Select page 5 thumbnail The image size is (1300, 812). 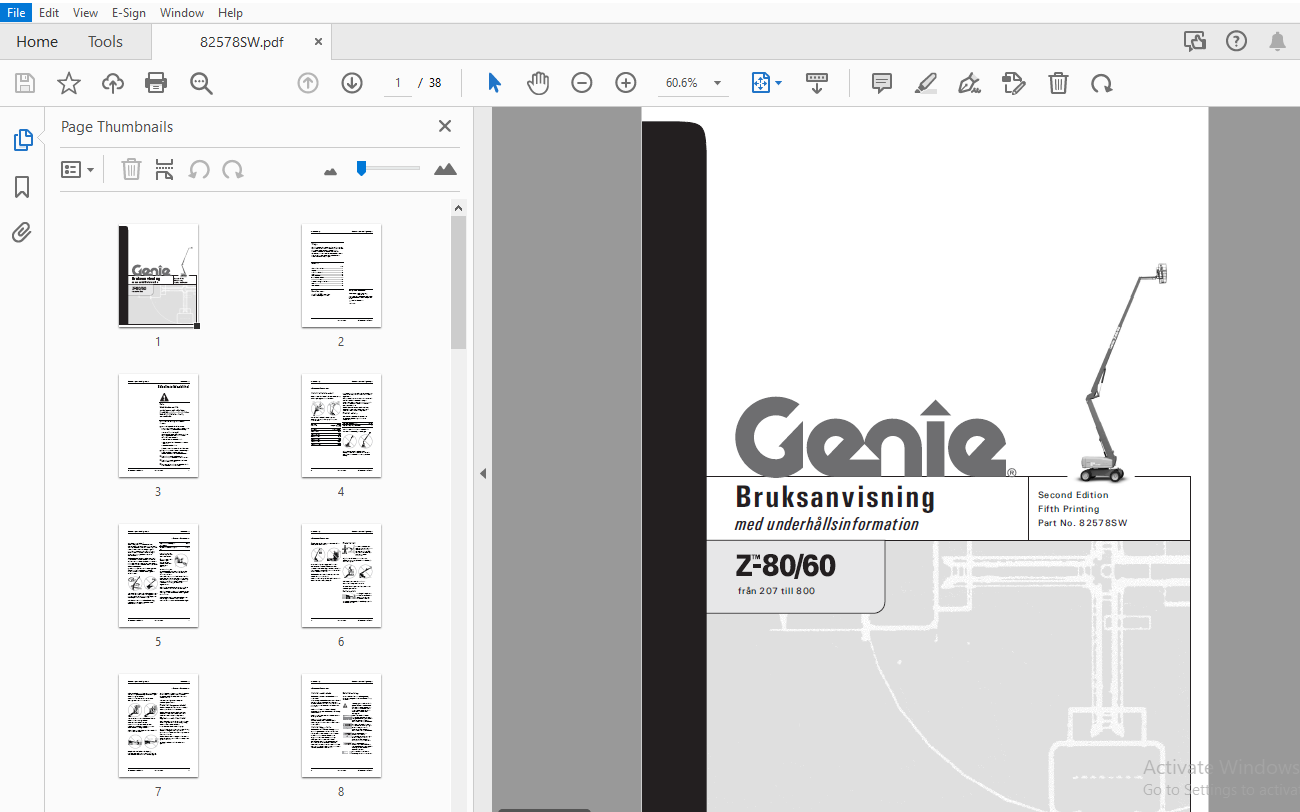coord(158,576)
